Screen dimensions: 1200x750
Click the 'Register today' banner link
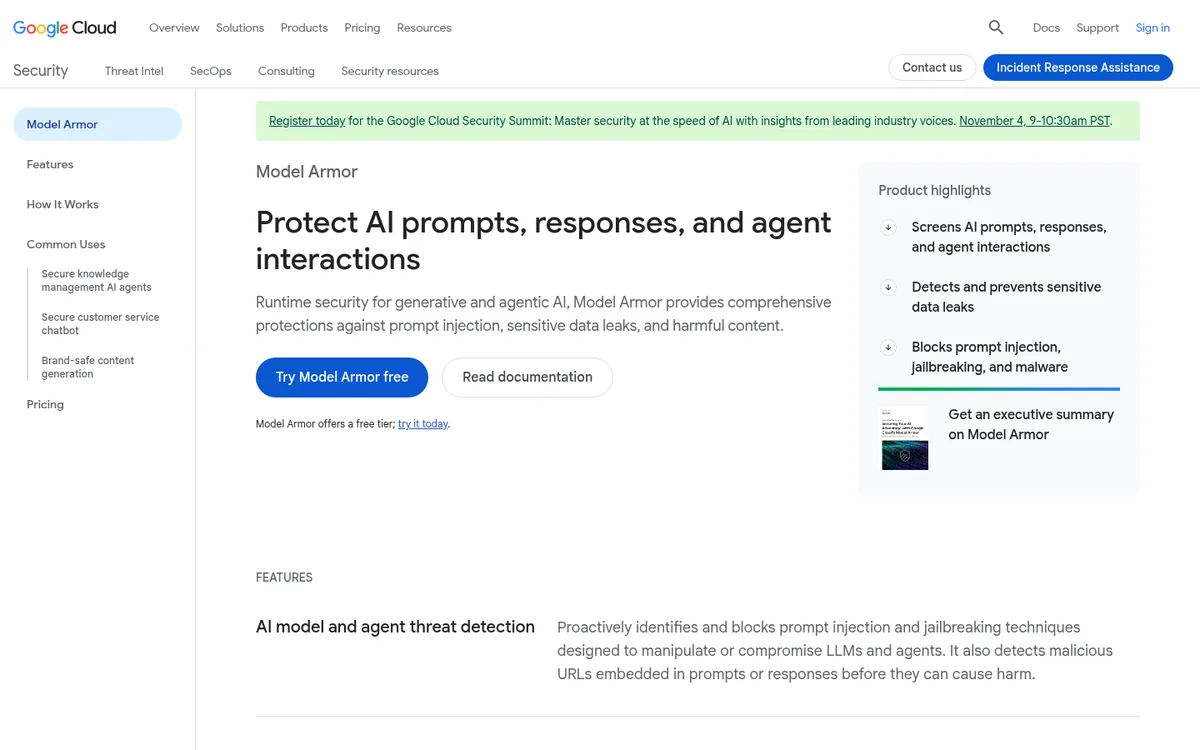click(x=307, y=121)
